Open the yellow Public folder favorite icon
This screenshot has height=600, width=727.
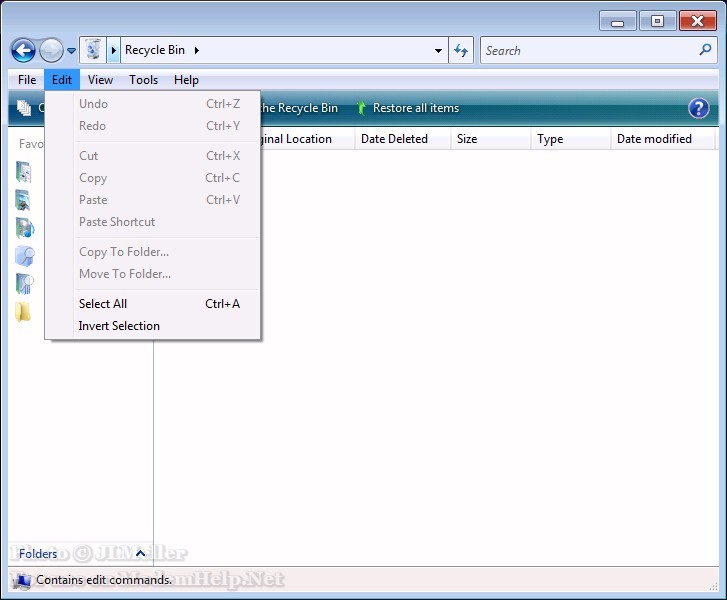[x=23, y=312]
